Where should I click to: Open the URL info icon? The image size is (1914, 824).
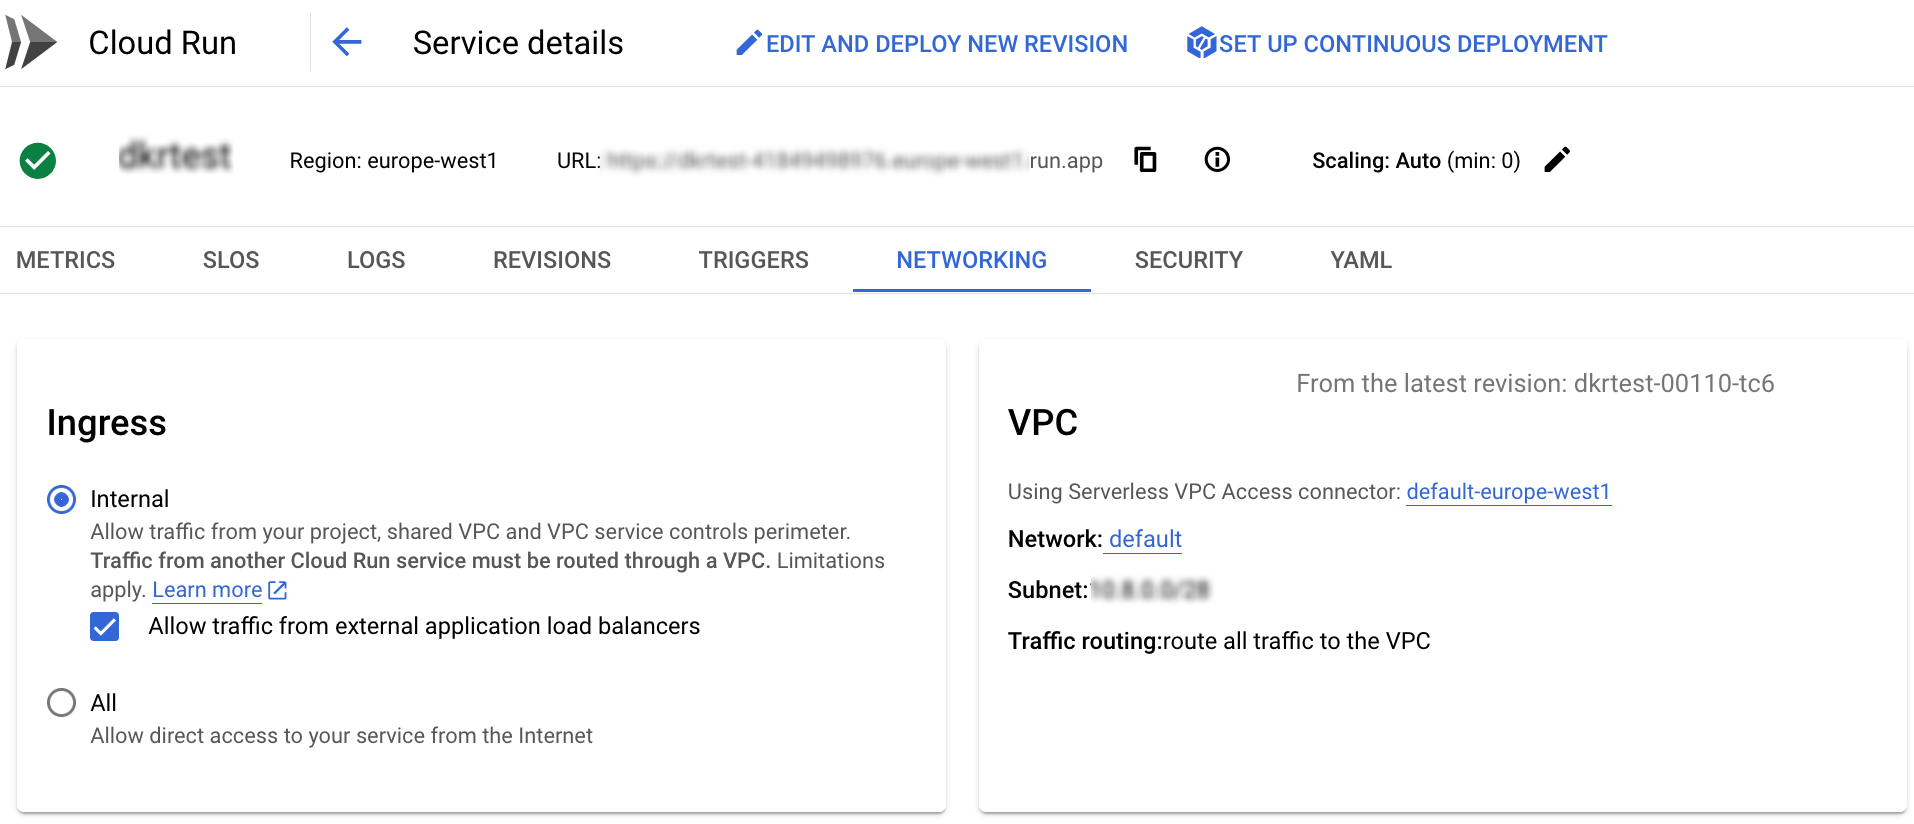pos(1217,160)
